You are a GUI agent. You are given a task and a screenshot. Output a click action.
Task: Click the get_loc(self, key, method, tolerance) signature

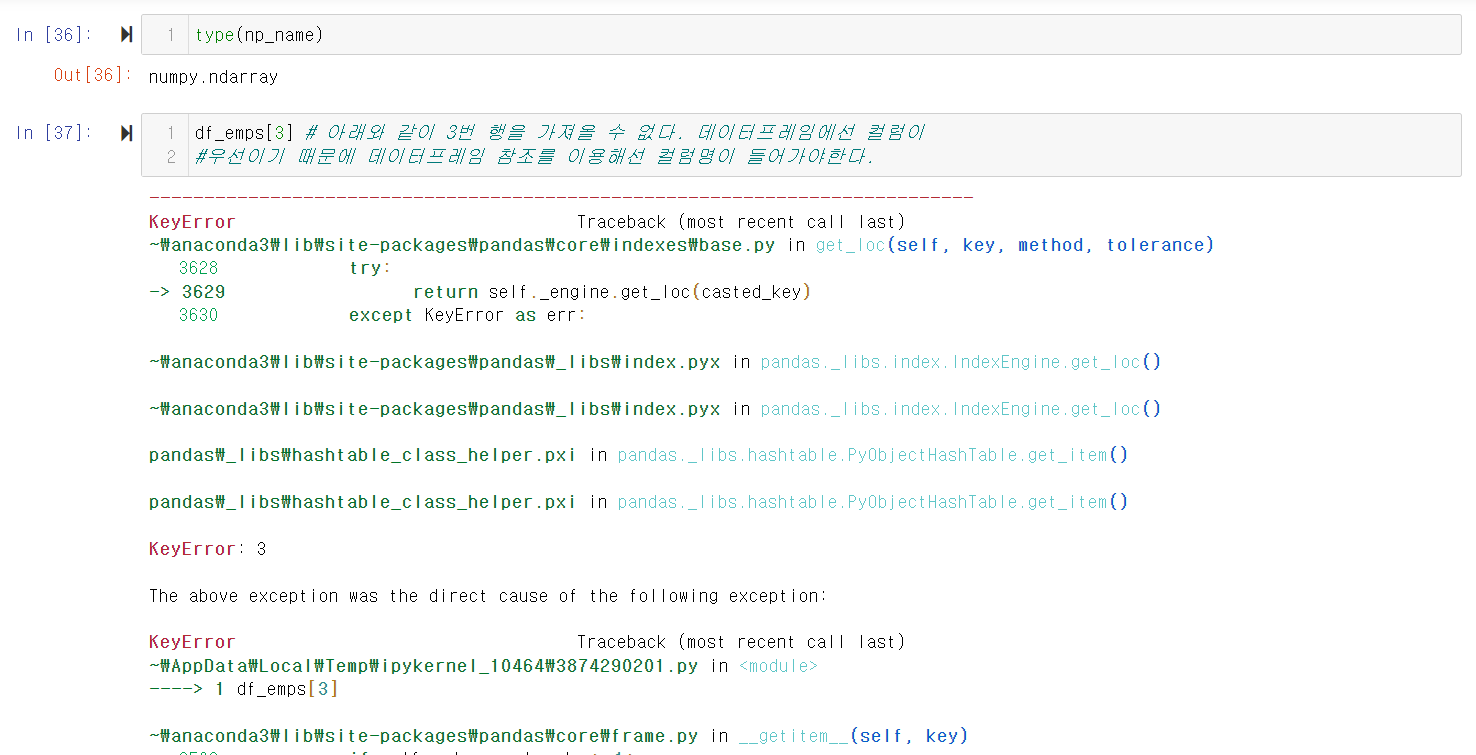pos(1015,245)
